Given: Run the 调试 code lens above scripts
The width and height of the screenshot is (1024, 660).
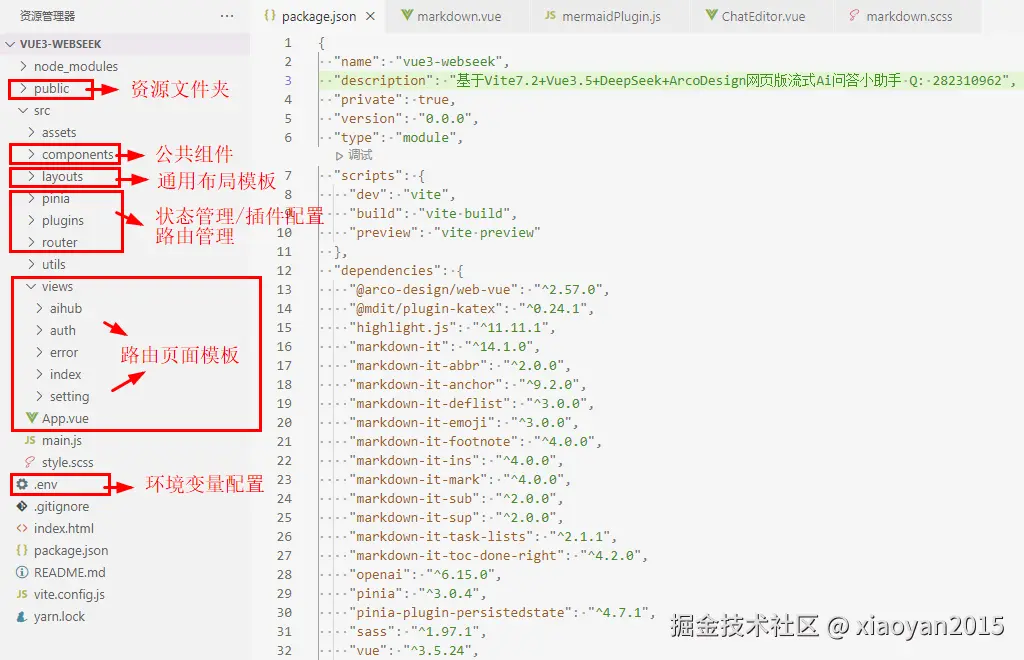Looking at the screenshot, I should pos(357,155).
